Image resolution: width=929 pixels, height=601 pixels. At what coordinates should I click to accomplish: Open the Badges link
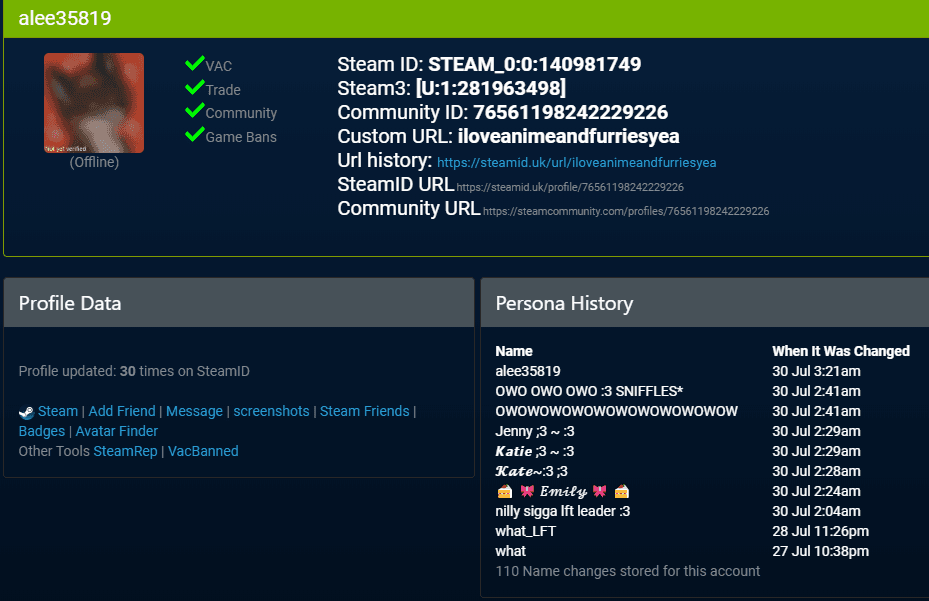point(42,431)
